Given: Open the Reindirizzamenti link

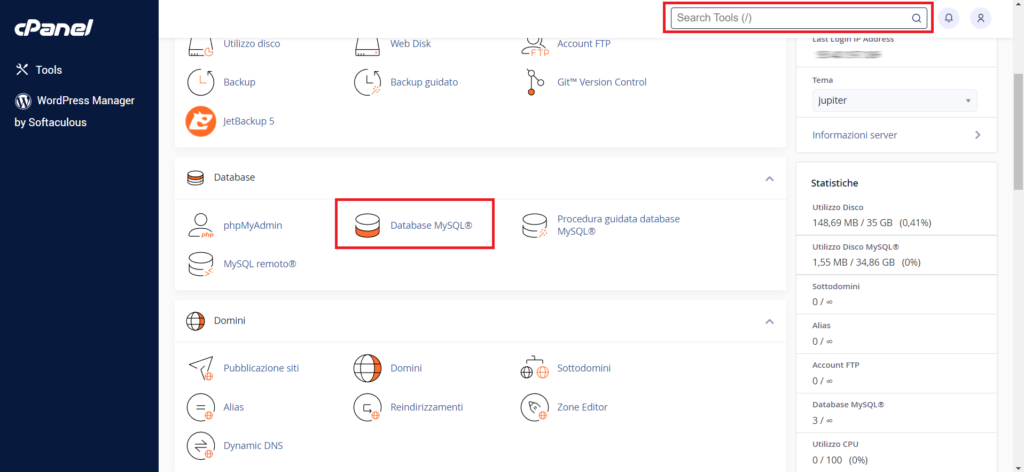Looking at the screenshot, I should coord(426,407).
